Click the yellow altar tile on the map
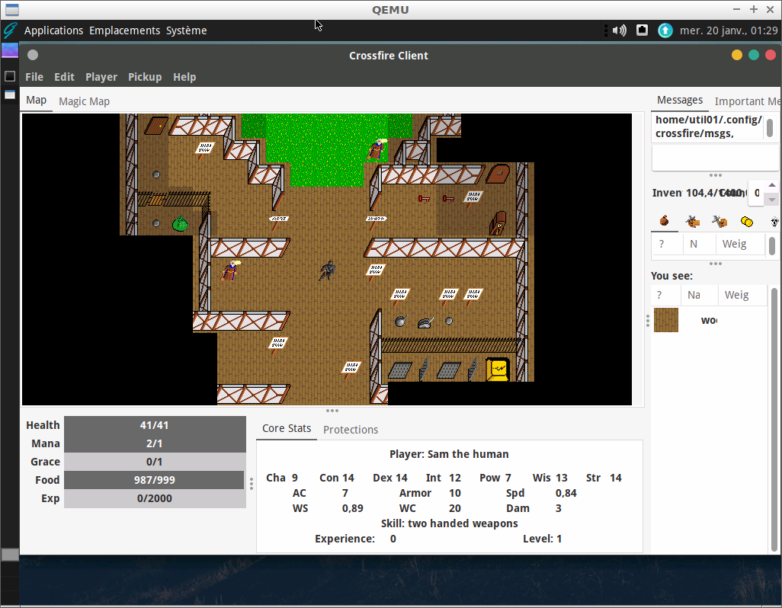This screenshot has height=608, width=782. pyautogui.click(x=498, y=370)
